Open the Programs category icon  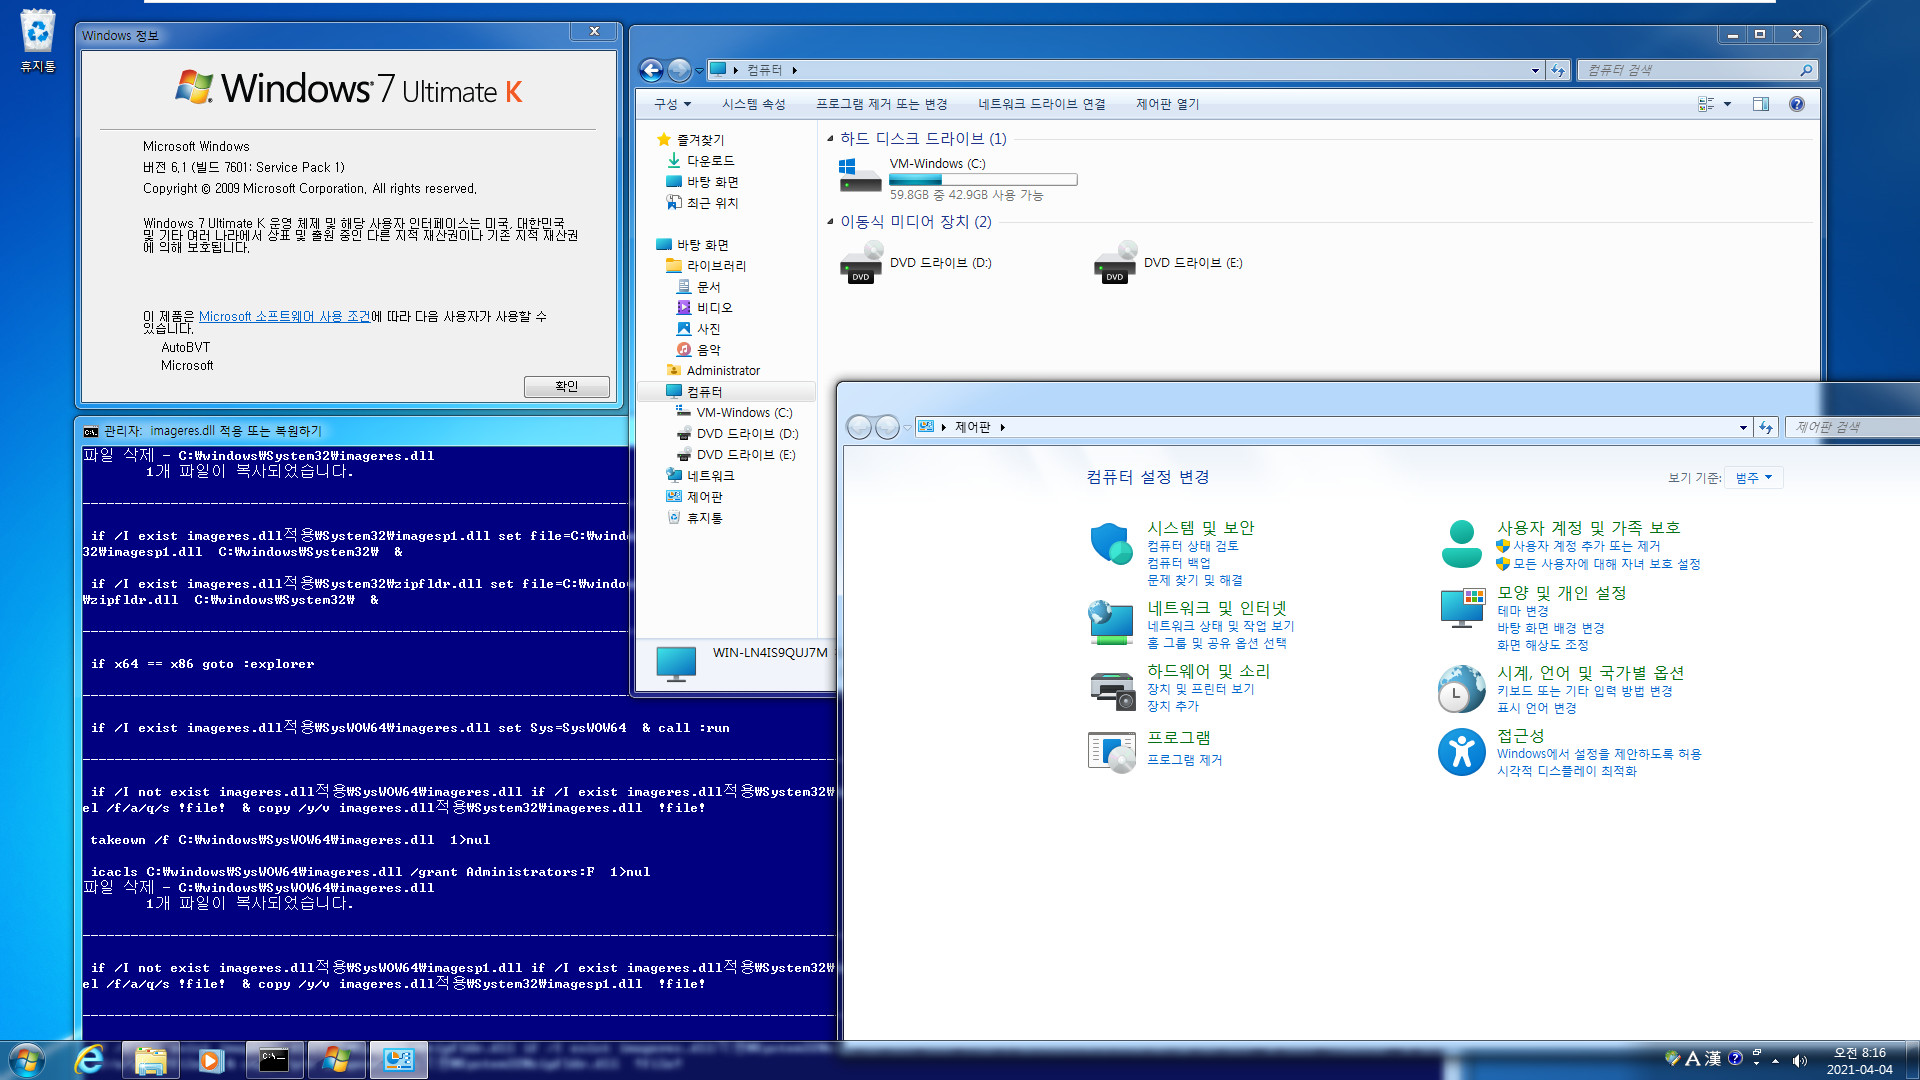pyautogui.click(x=1111, y=752)
